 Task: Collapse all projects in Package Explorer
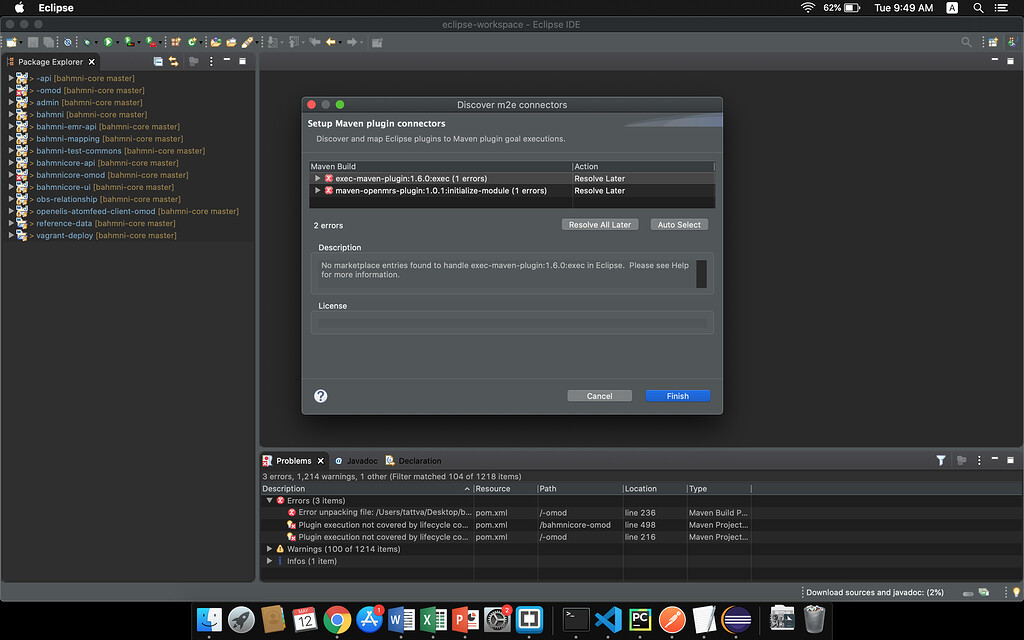point(158,60)
